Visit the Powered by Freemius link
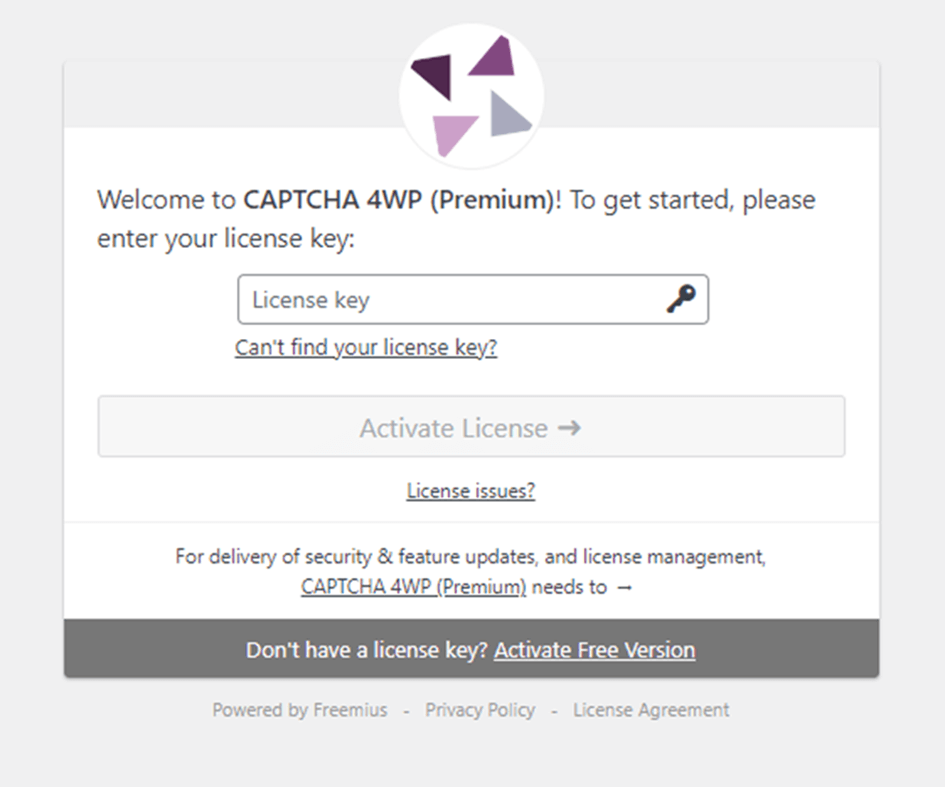 (x=300, y=710)
